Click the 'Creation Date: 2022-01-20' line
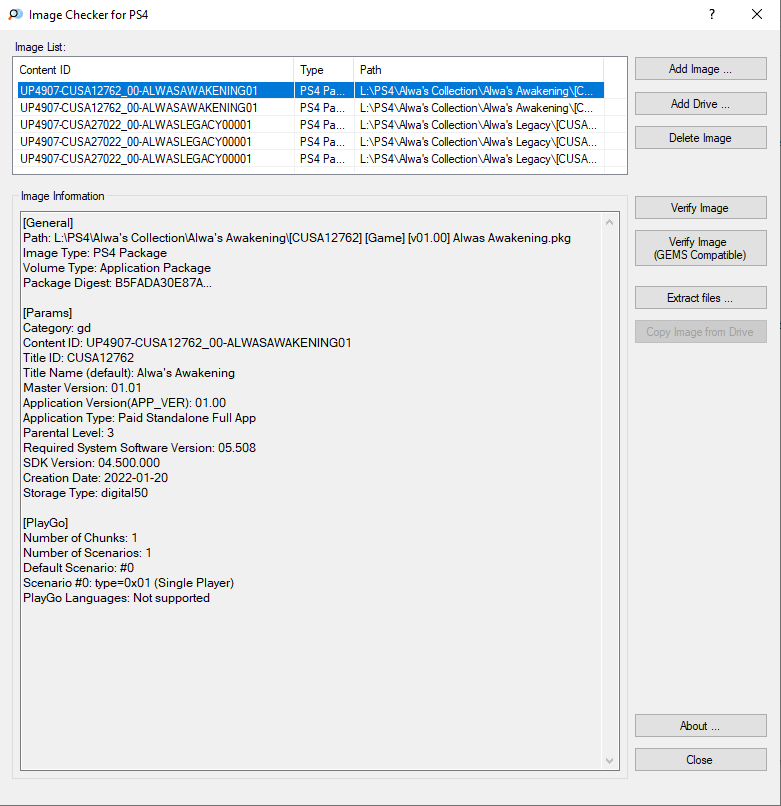This screenshot has height=806, width=781. point(95,478)
